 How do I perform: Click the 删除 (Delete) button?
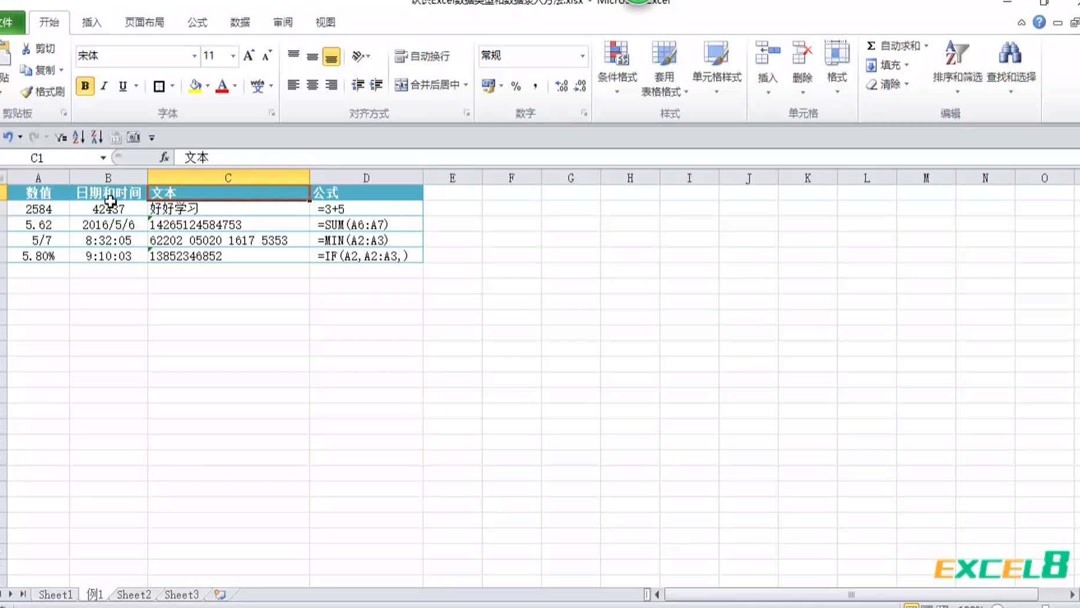(x=802, y=65)
